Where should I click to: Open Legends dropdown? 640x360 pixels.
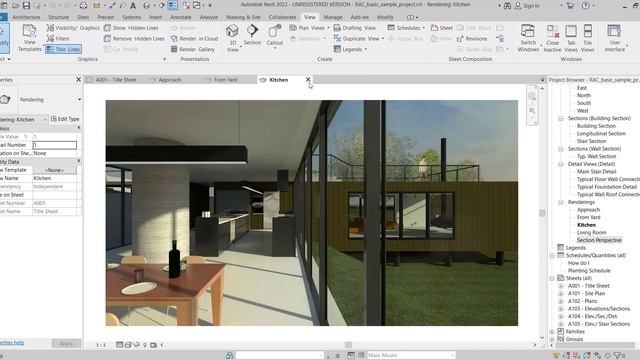350,49
